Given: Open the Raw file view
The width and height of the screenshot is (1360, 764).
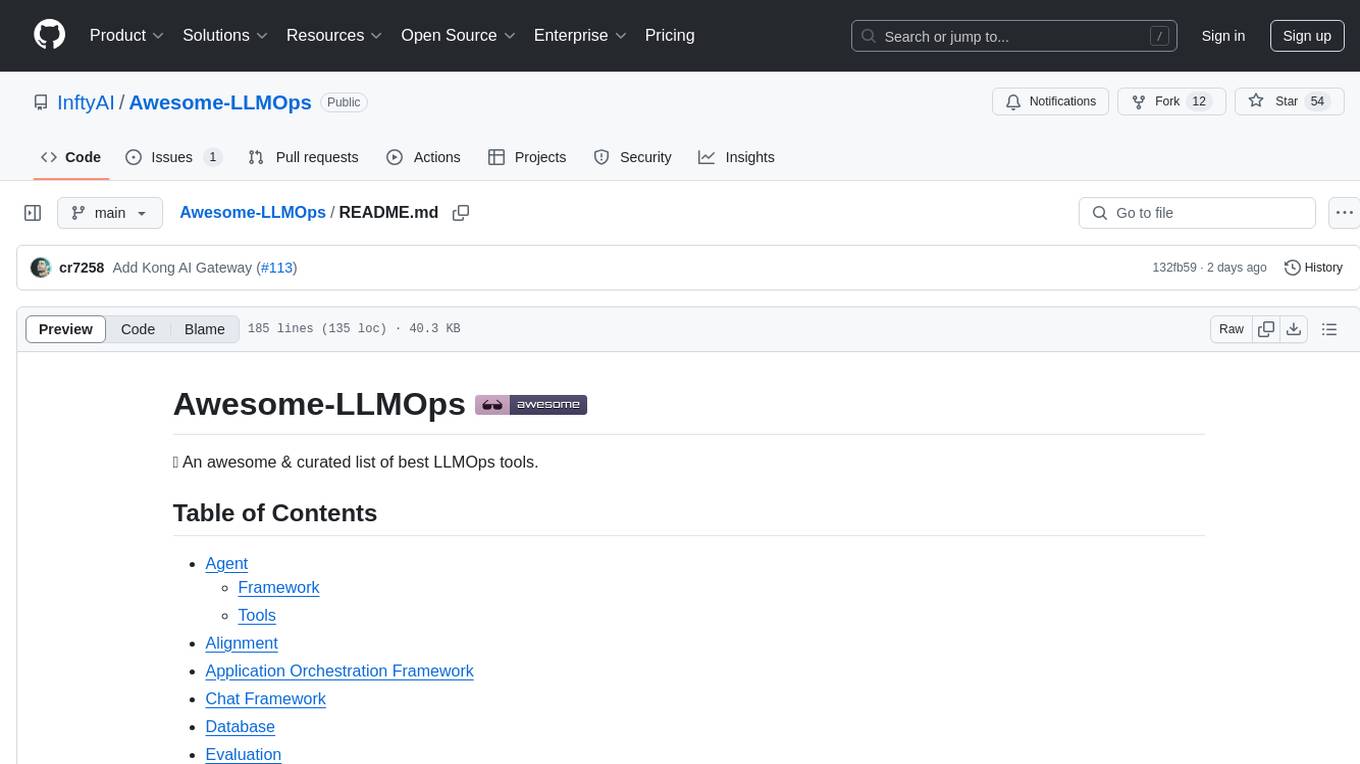Looking at the screenshot, I should tap(1231, 329).
